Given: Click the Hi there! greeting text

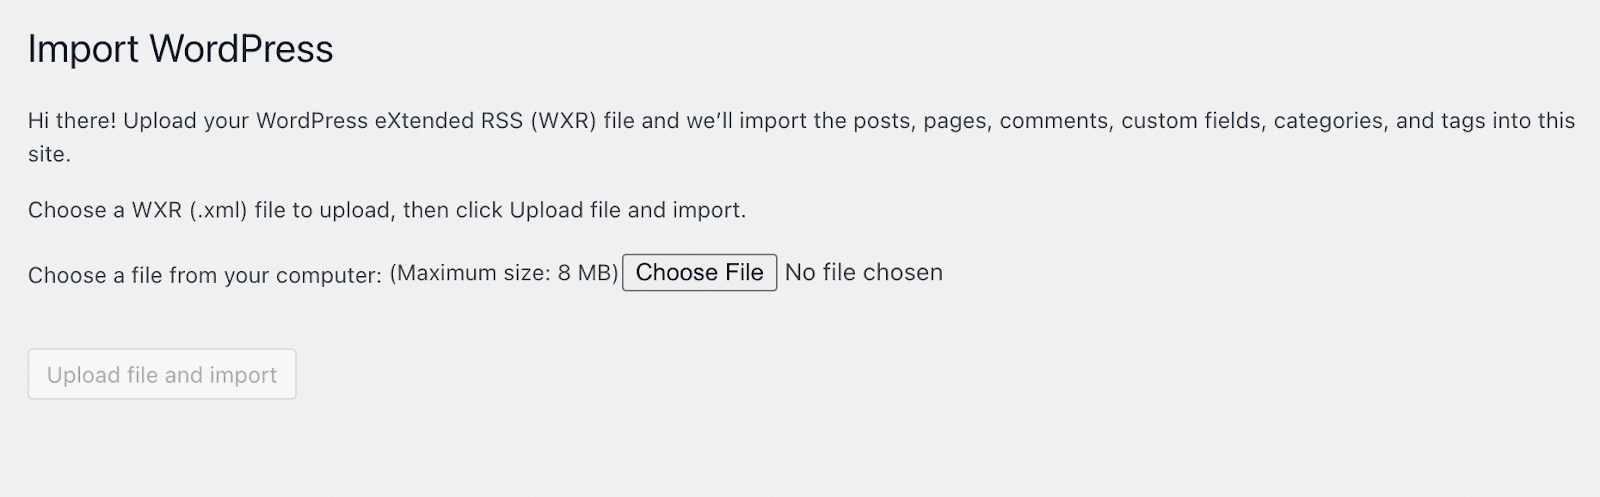Looking at the screenshot, I should [x=72, y=121].
